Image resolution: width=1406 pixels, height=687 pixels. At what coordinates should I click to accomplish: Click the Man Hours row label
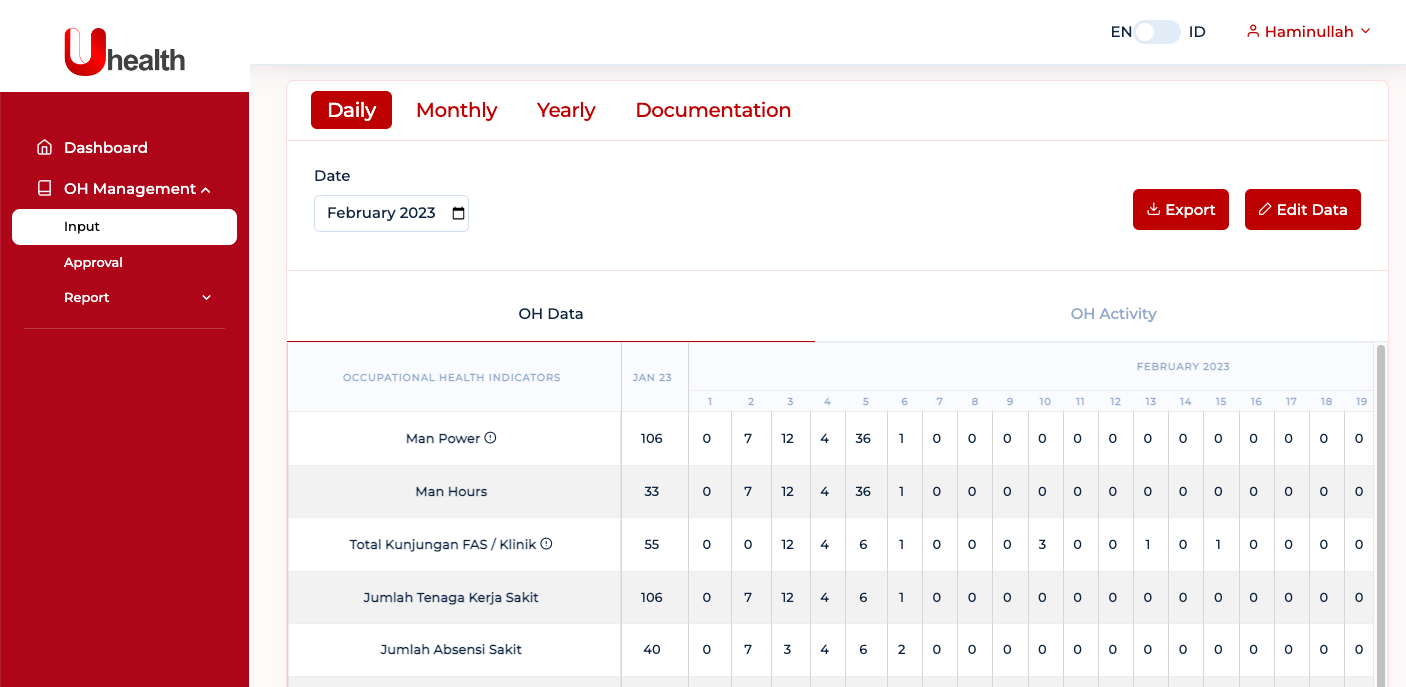pyautogui.click(x=452, y=491)
